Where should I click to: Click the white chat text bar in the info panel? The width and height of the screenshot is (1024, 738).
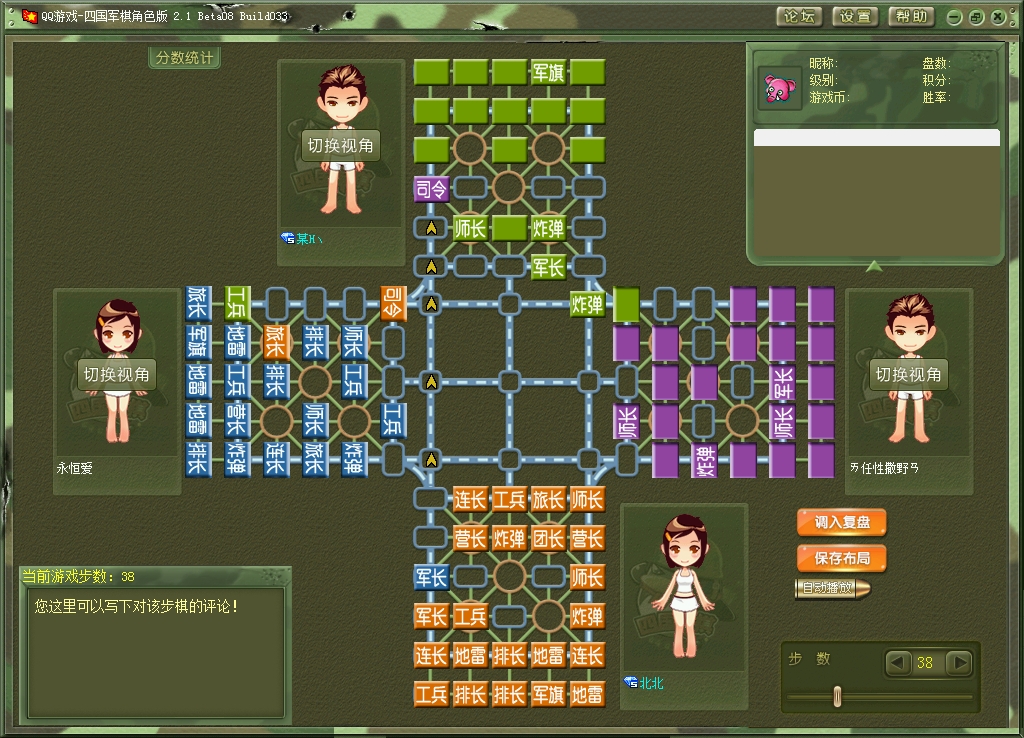point(876,137)
